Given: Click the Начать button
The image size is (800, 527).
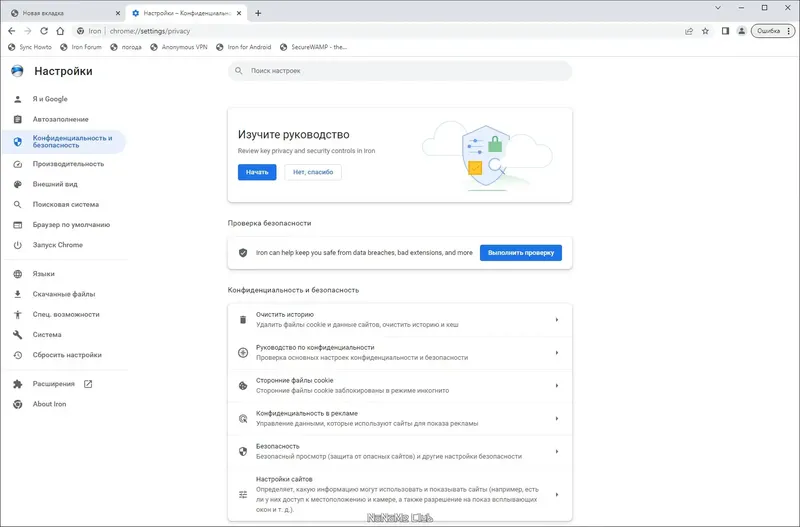Looking at the screenshot, I should click(x=257, y=172).
